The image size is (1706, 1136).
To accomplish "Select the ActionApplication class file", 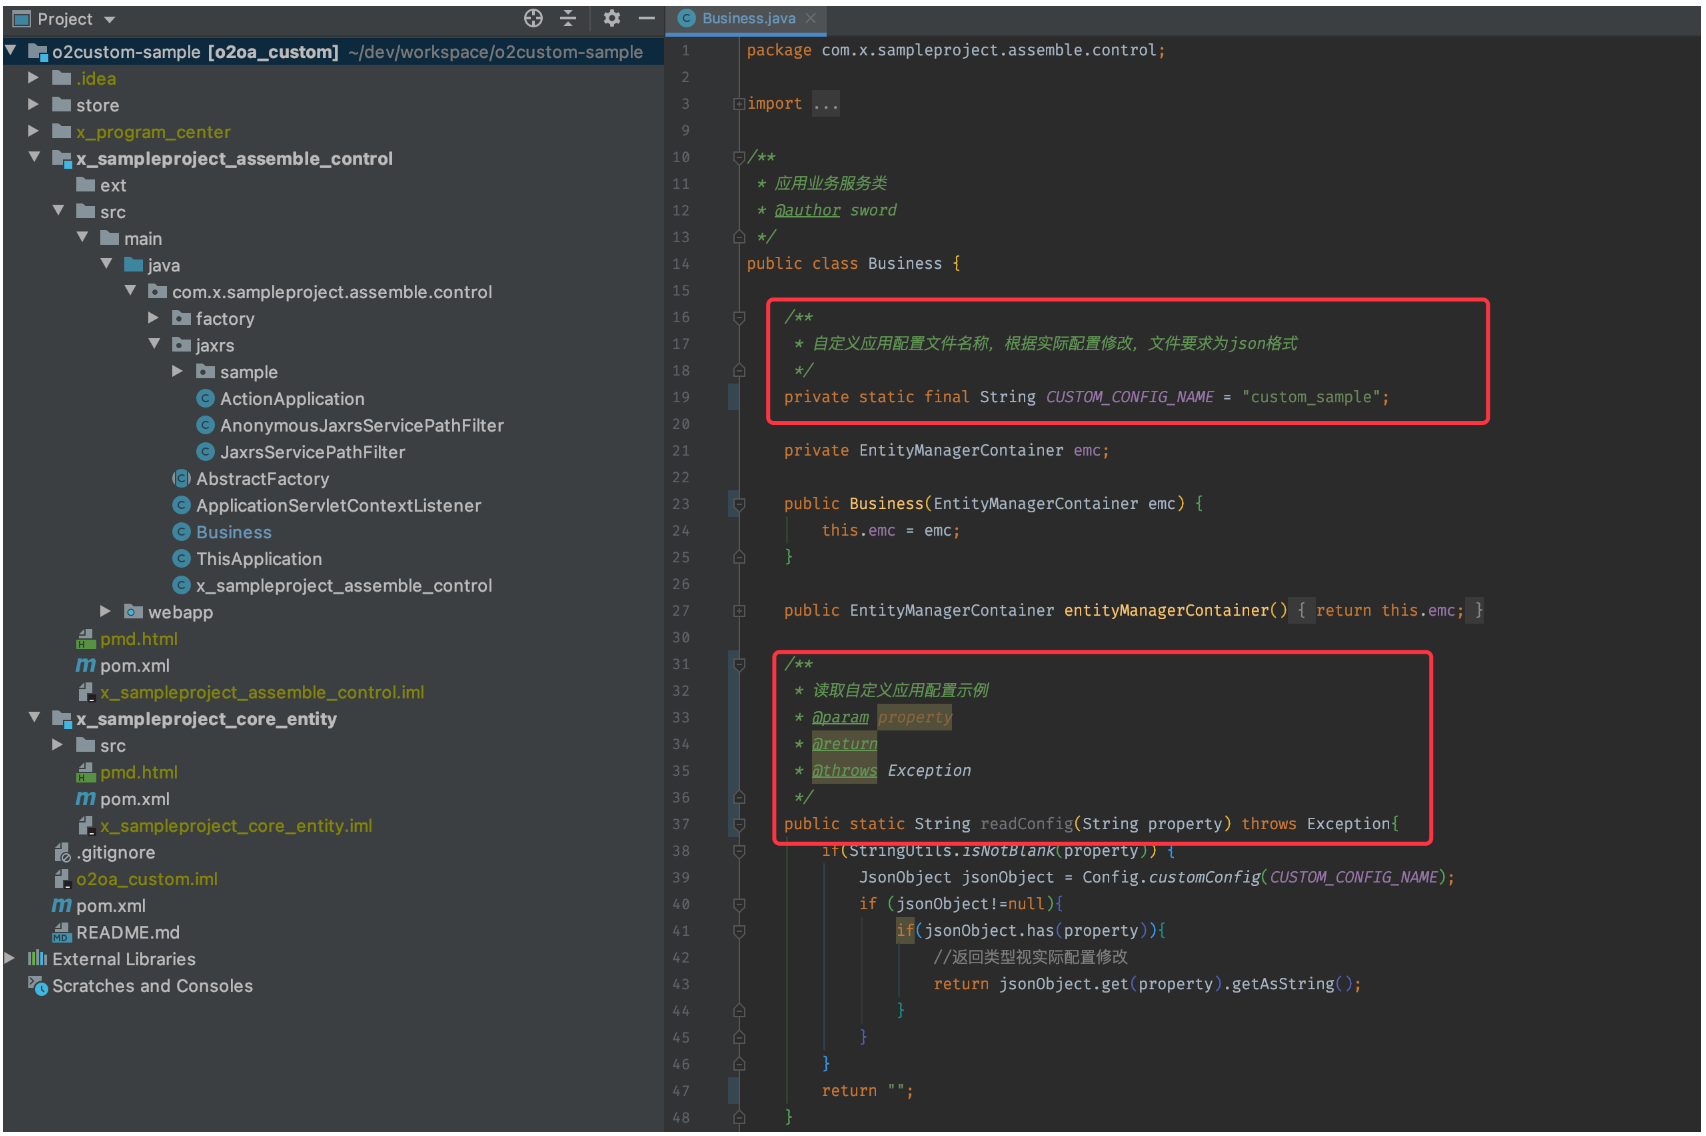I will point(291,399).
